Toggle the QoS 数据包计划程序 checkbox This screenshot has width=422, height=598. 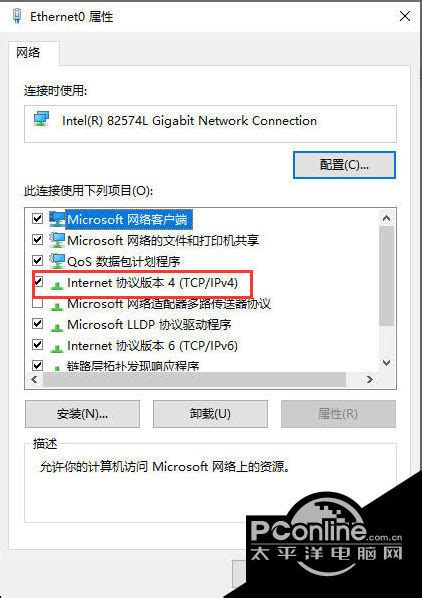click(37, 261)
